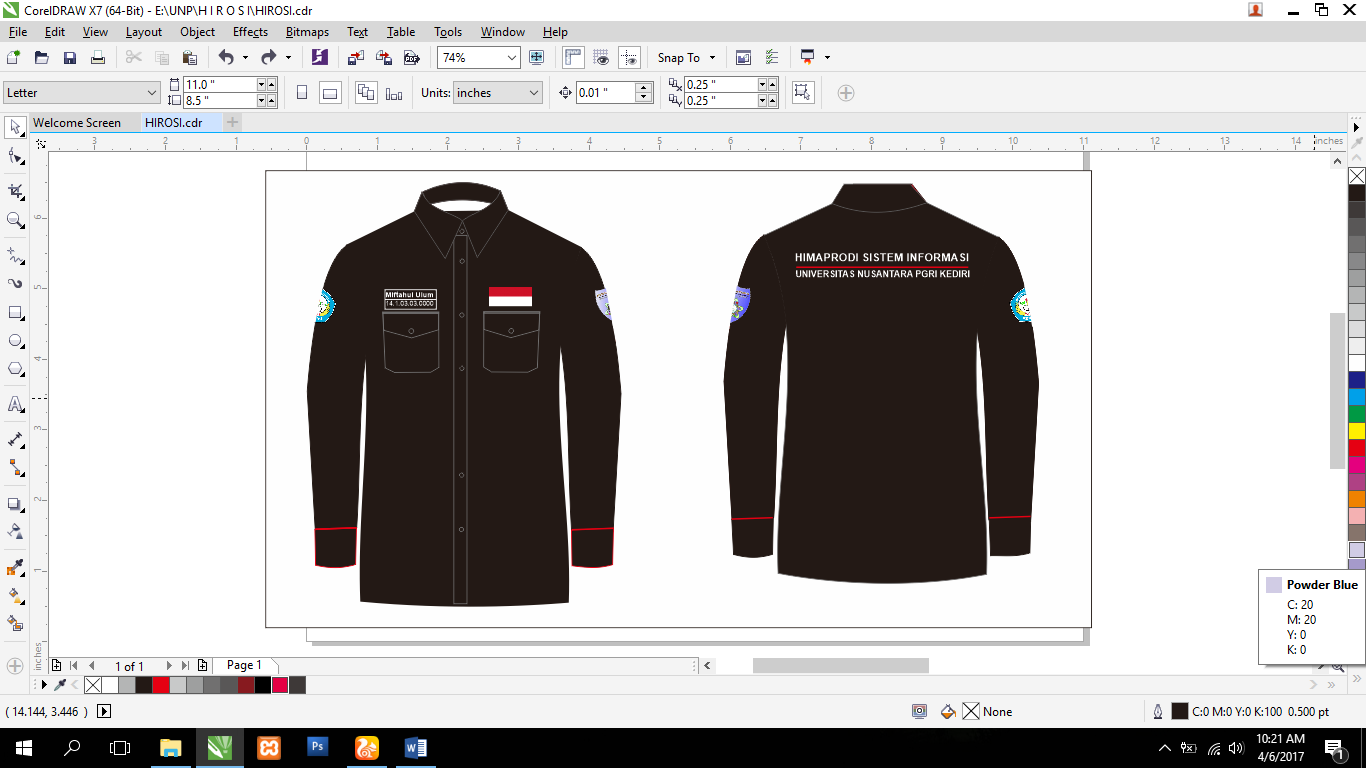Select the Zoom tool in the toolbox
1366x768 pixels.
coord(14,221)
